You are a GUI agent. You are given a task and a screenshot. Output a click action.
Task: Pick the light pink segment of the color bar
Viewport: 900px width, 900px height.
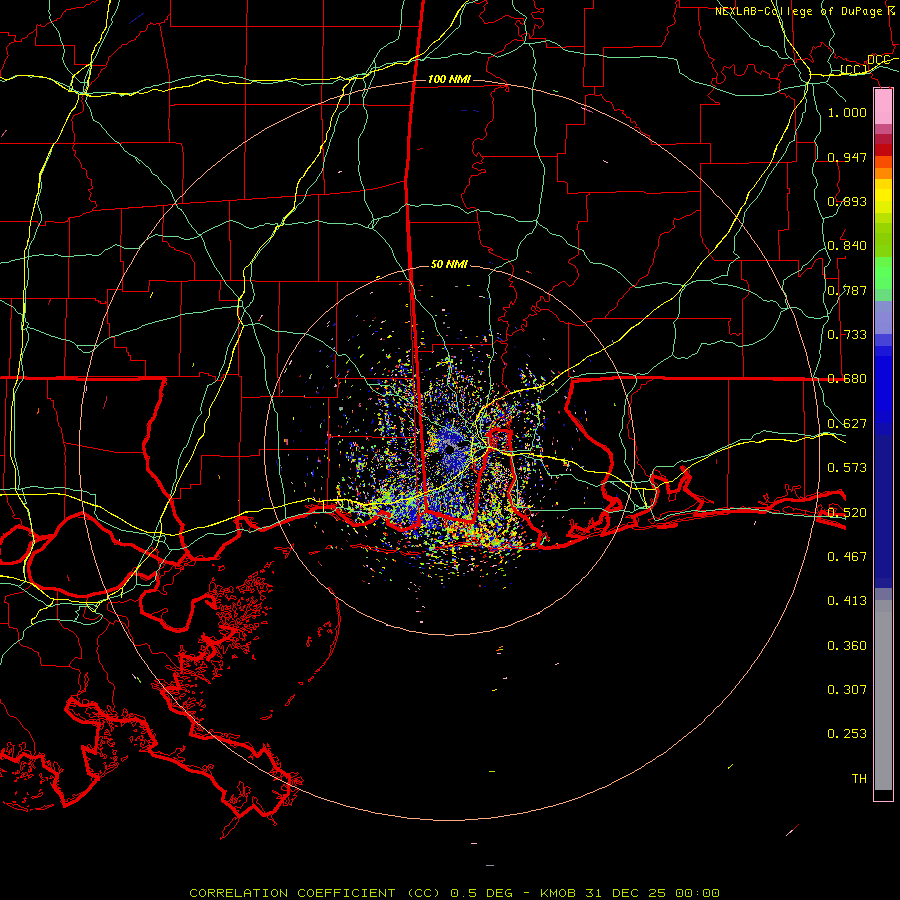click(883, 107)
